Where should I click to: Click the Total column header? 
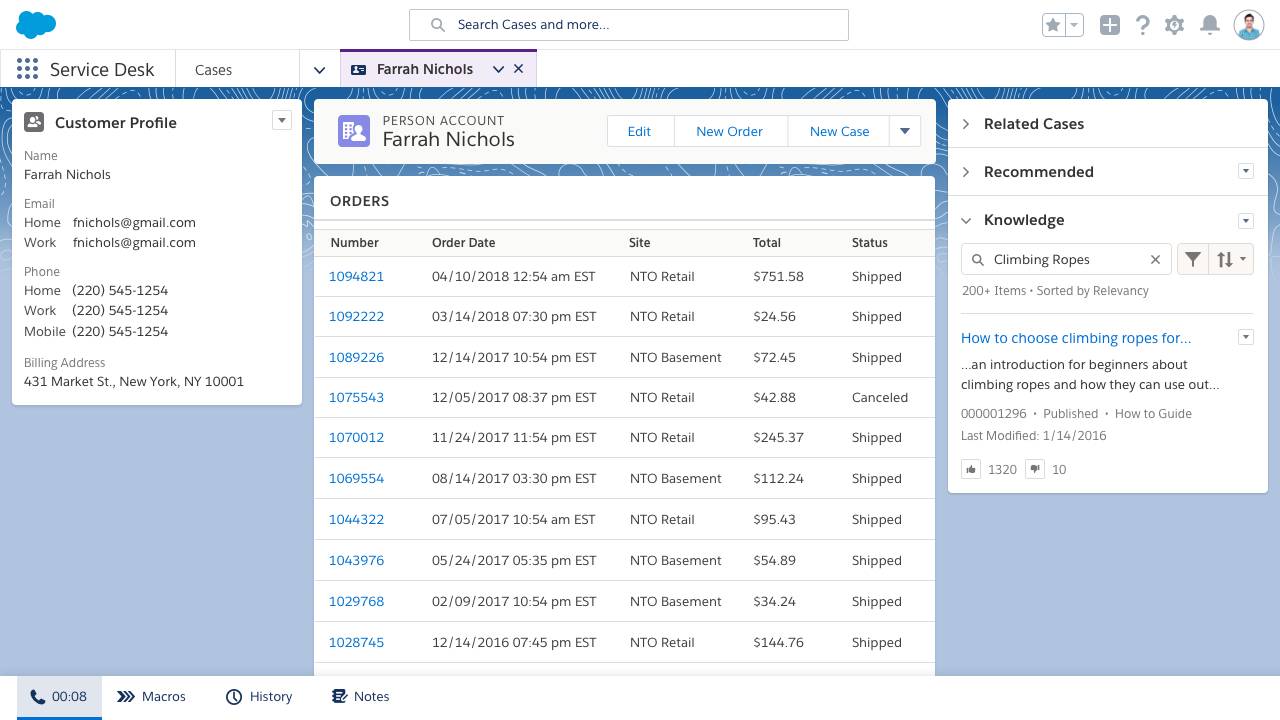coord(767,243)
